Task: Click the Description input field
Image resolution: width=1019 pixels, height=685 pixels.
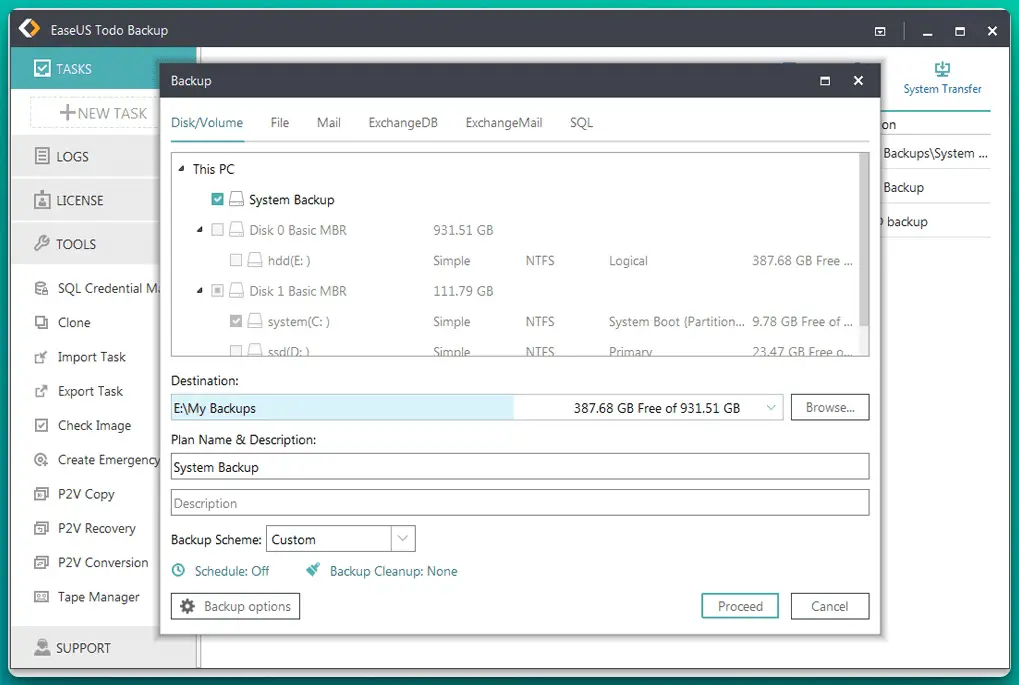Action: [x=519, y=503]
